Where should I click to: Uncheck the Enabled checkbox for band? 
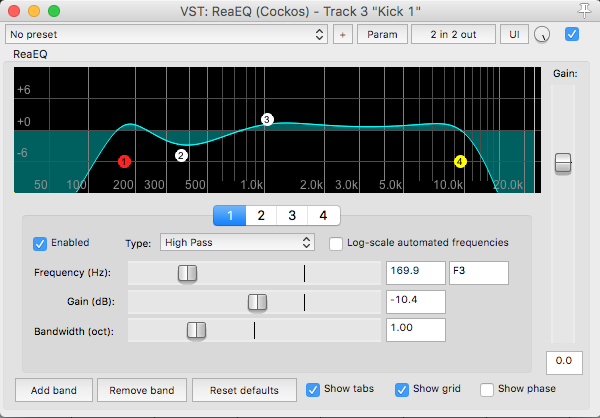coord(40,243)
